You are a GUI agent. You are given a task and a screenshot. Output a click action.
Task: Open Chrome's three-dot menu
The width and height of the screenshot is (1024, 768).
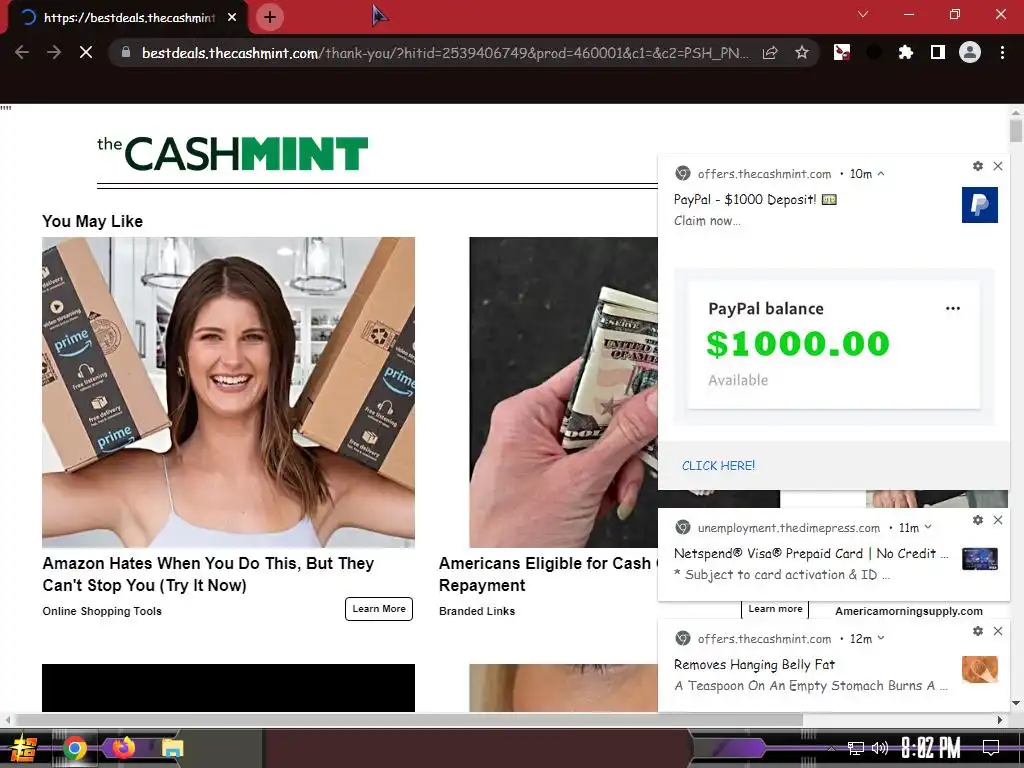pyautogui.click(x=1002, y=52)
